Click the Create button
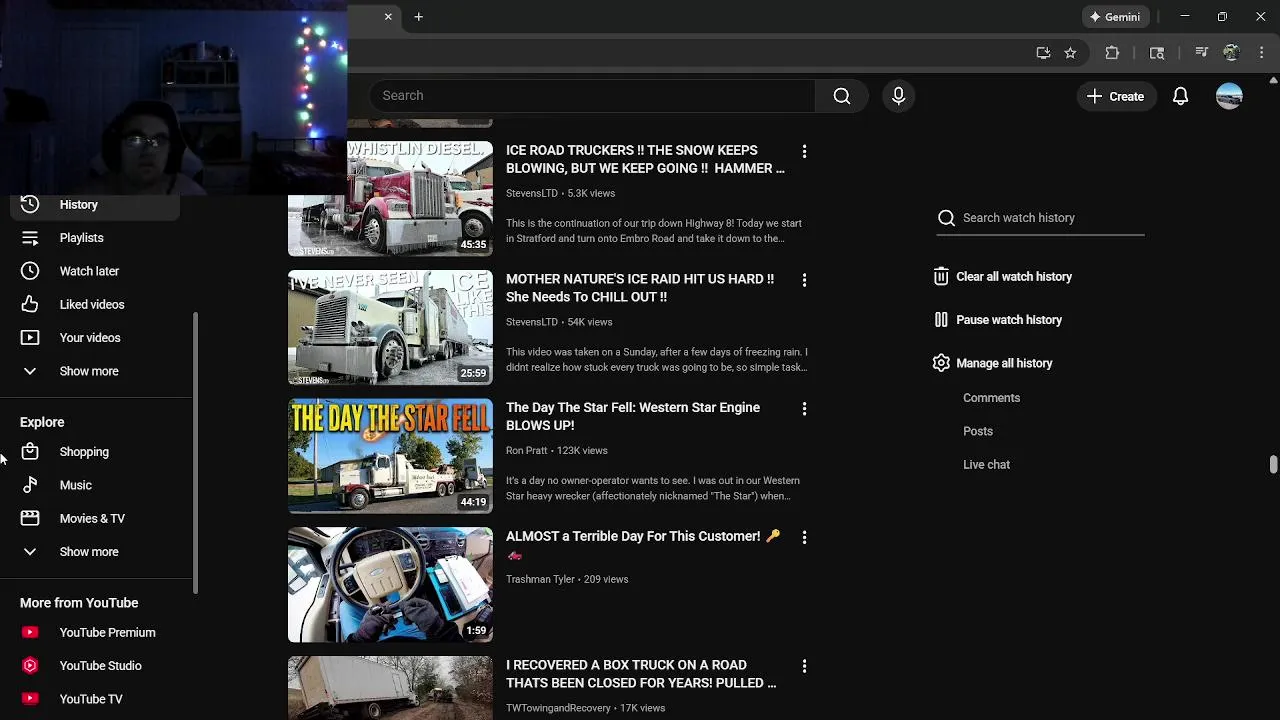The image size is (1280, 720). [x=1115, y=96]
